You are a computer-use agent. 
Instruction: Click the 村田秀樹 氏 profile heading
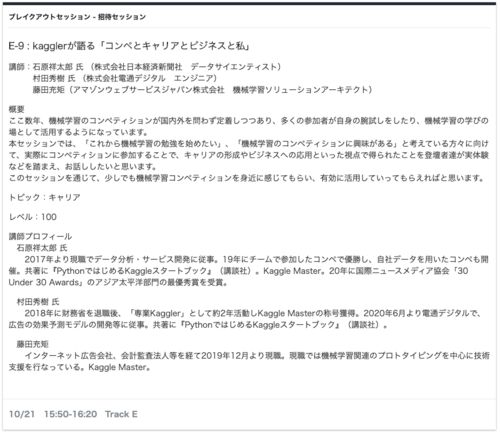click(38, 302)
